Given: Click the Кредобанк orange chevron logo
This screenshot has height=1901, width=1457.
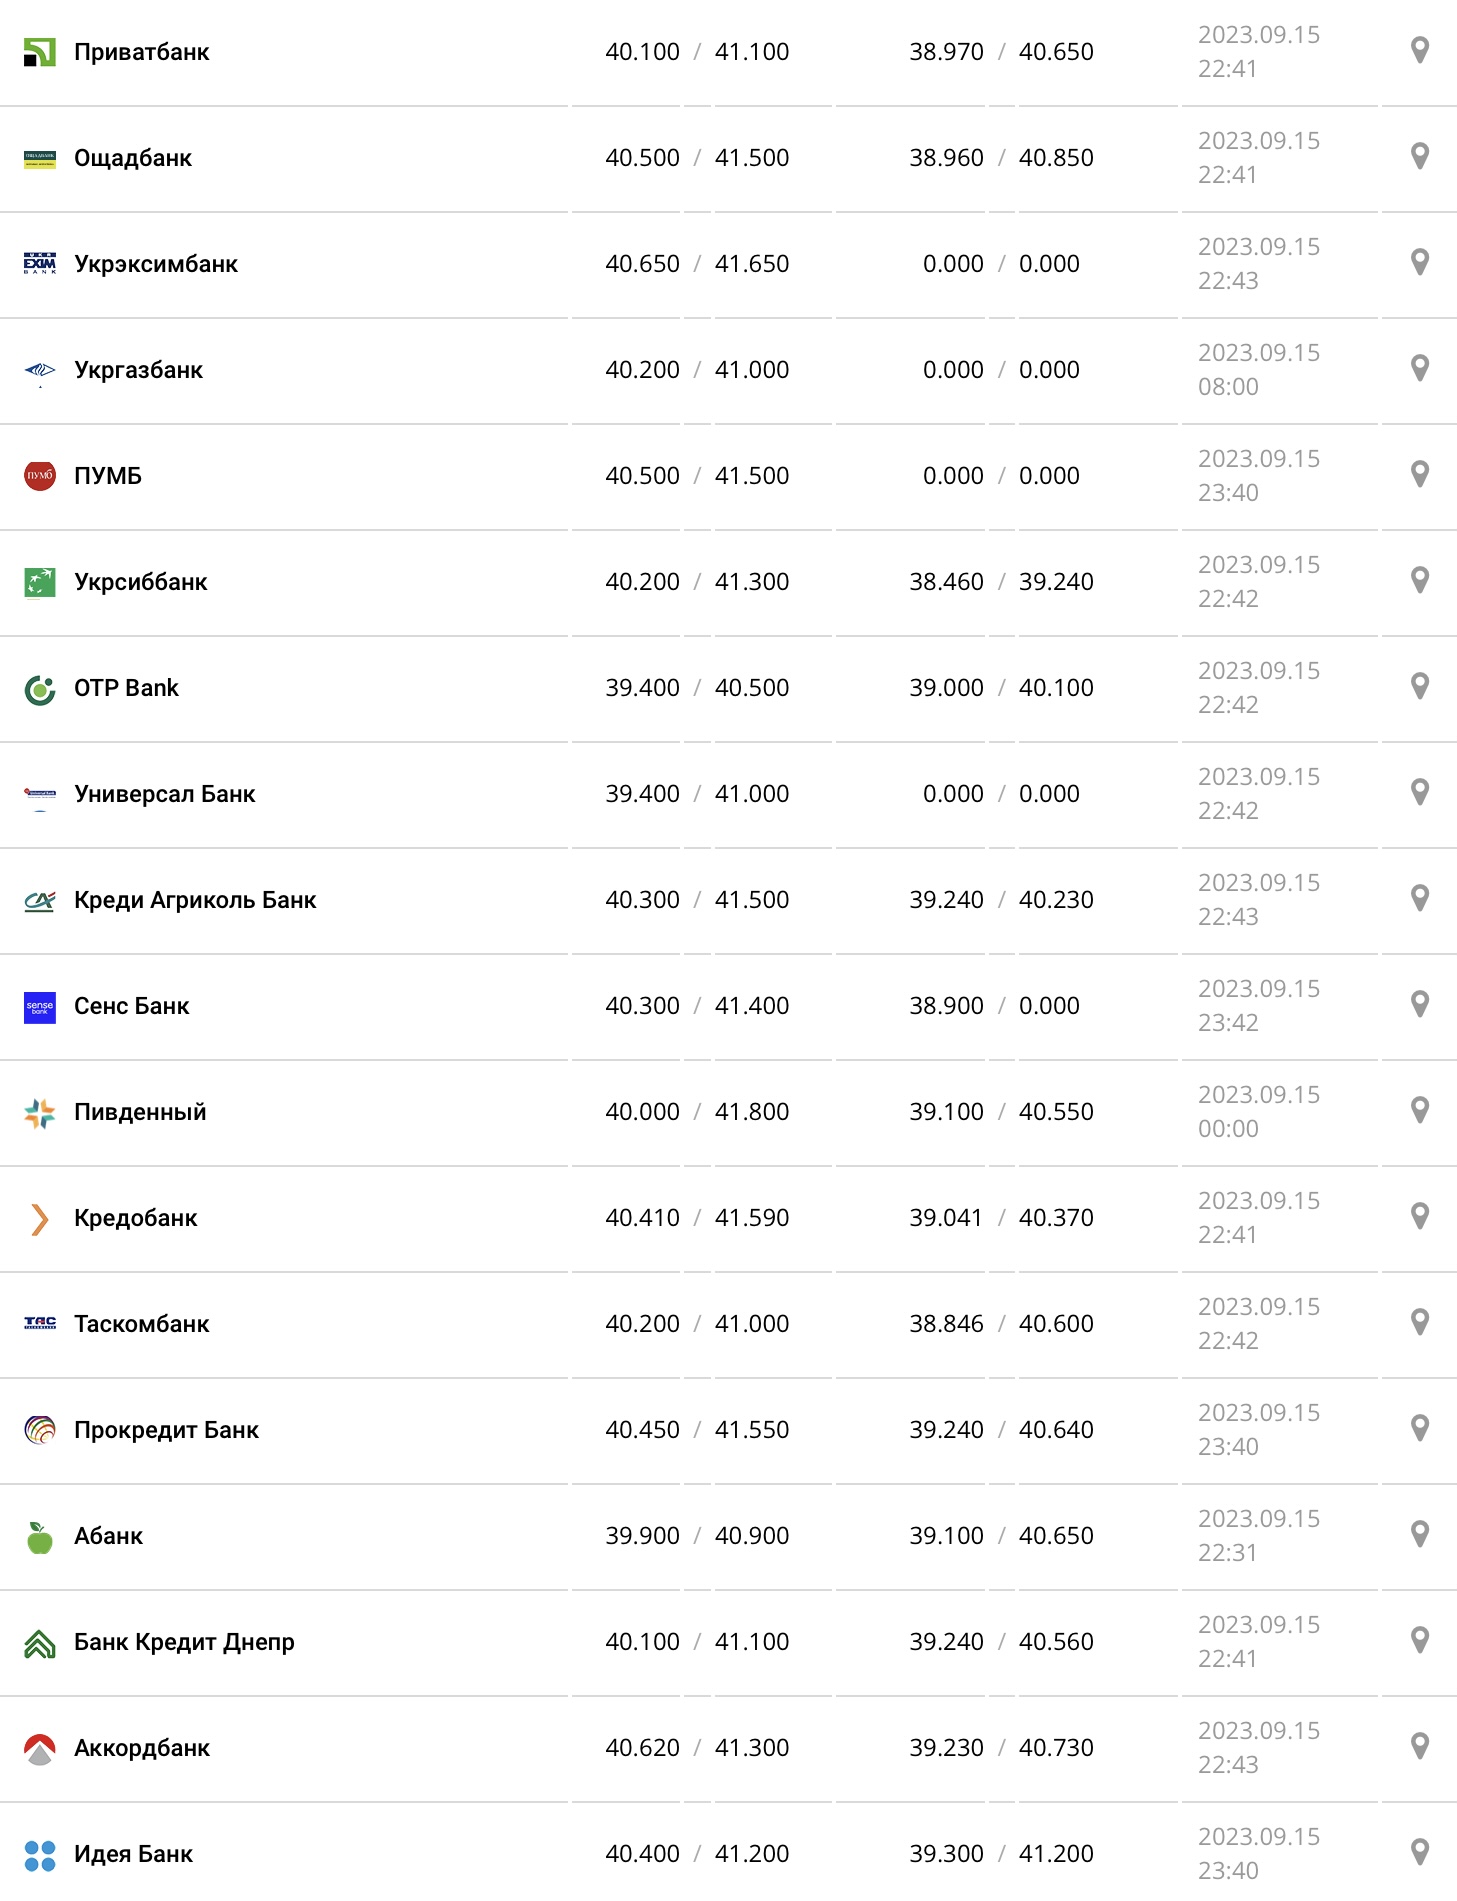Looking at the screenshot, I should pos(39,1218).
